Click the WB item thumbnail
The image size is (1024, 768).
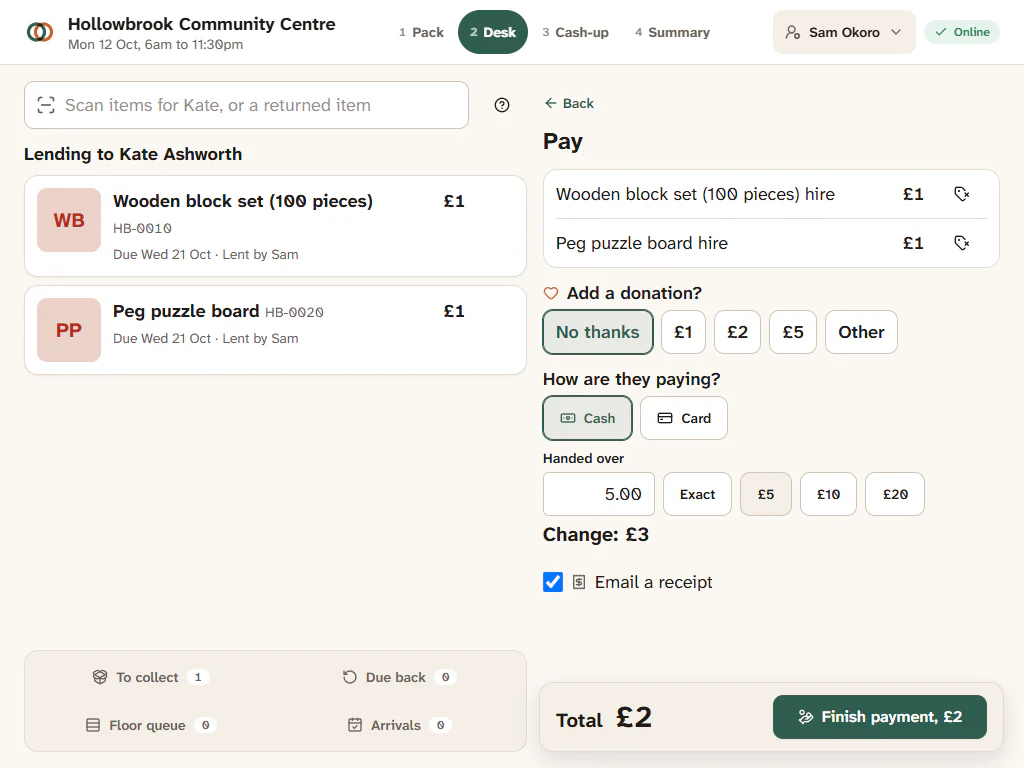(x=69, y=220)
